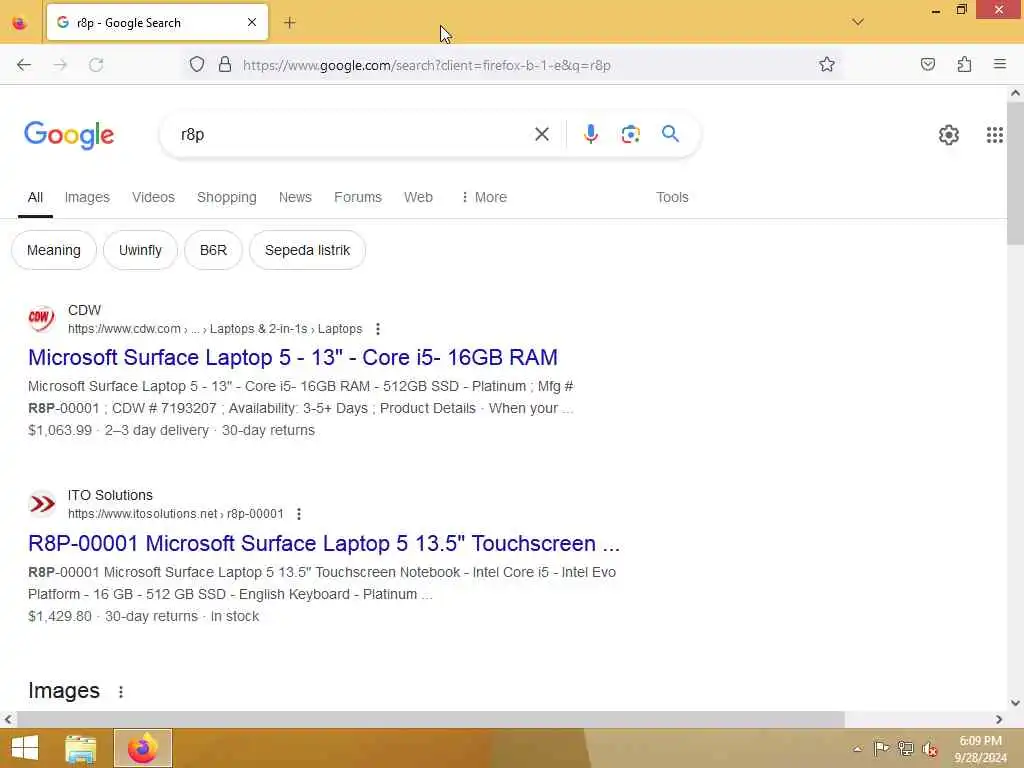This screenshot has height=768, width=1024.
Task: Click the itosolutions.net breadcrumb URL
Action: click(x=176, y=514)
